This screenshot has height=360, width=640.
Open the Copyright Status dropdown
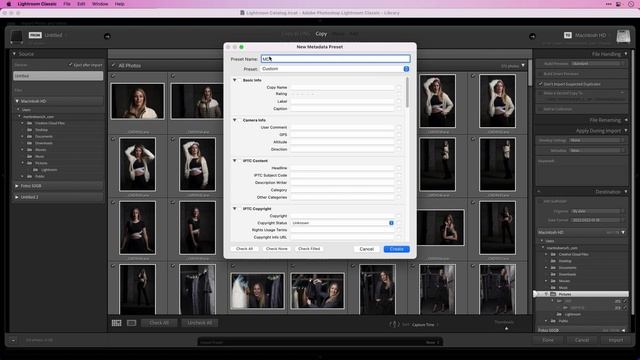(x=342, y=223)
